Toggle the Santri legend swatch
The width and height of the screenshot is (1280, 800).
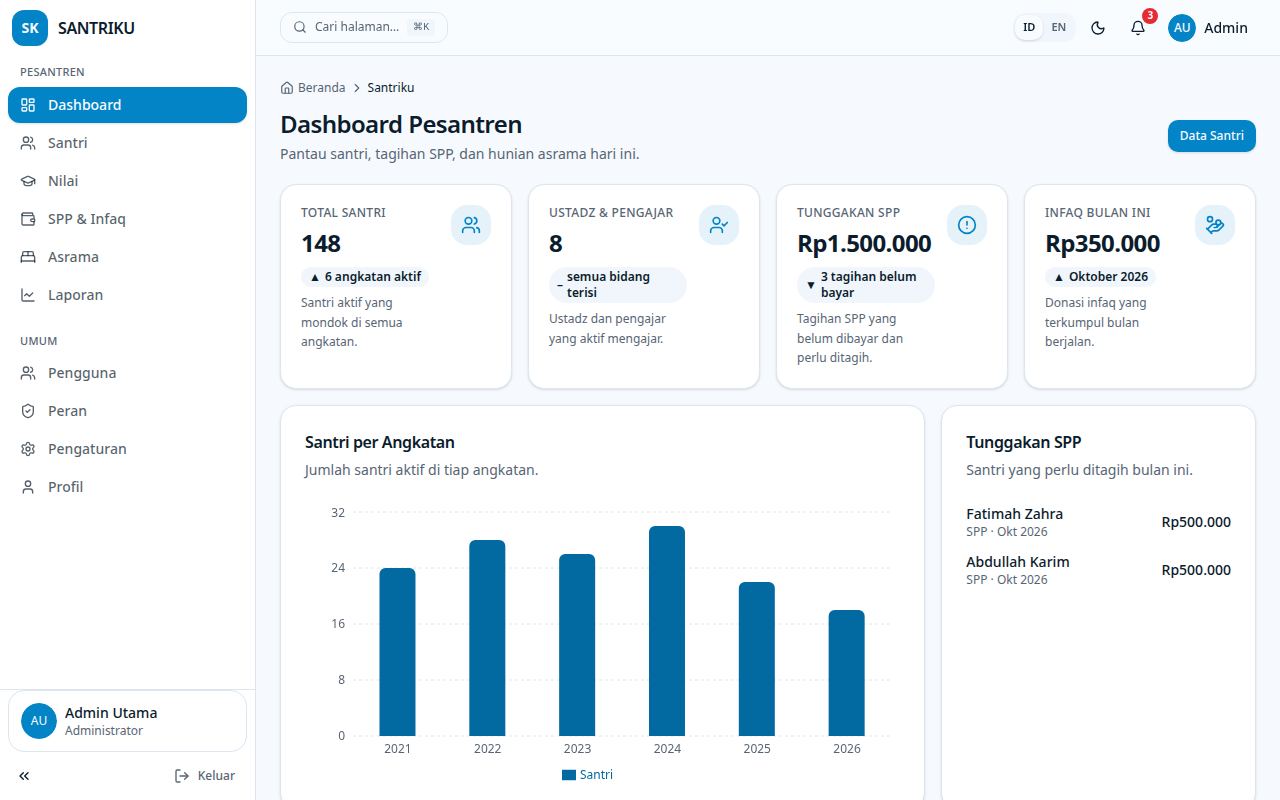click(x=569, y=775)
